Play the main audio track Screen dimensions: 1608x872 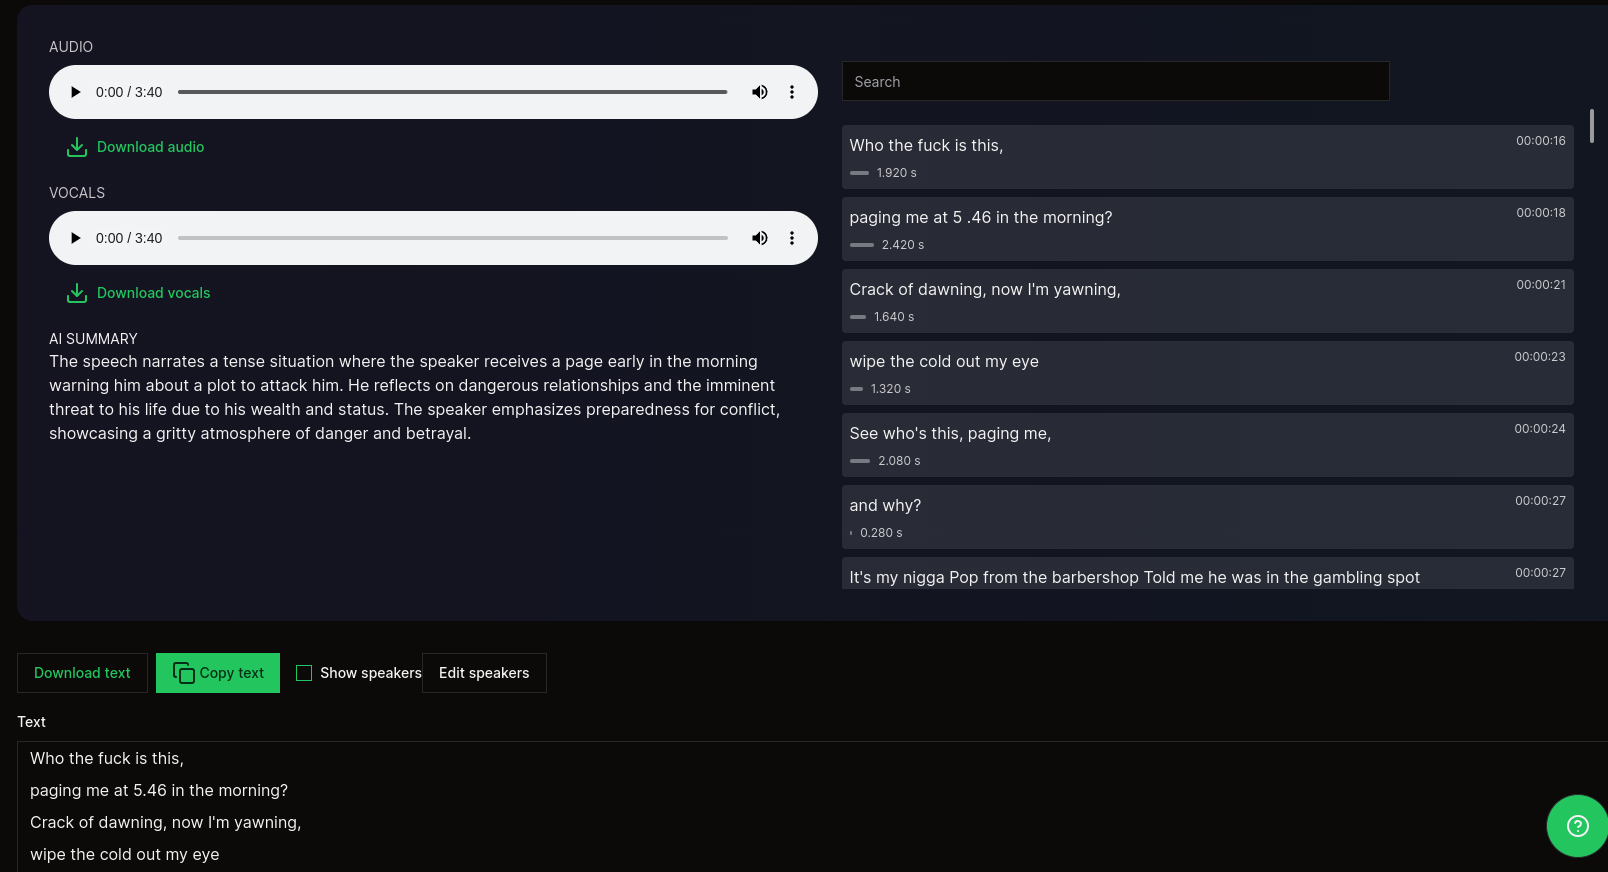pos(75,92)
